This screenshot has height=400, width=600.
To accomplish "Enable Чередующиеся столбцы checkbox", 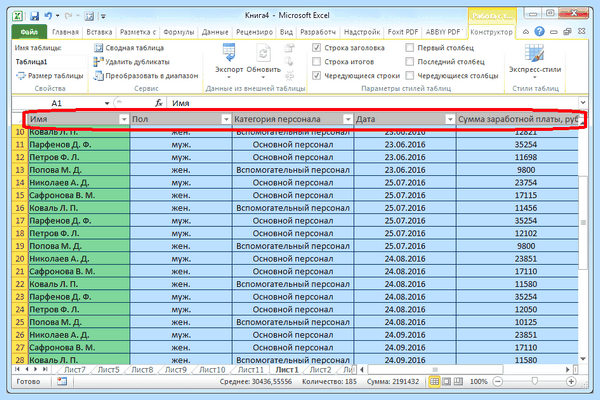I will point(409,76).
